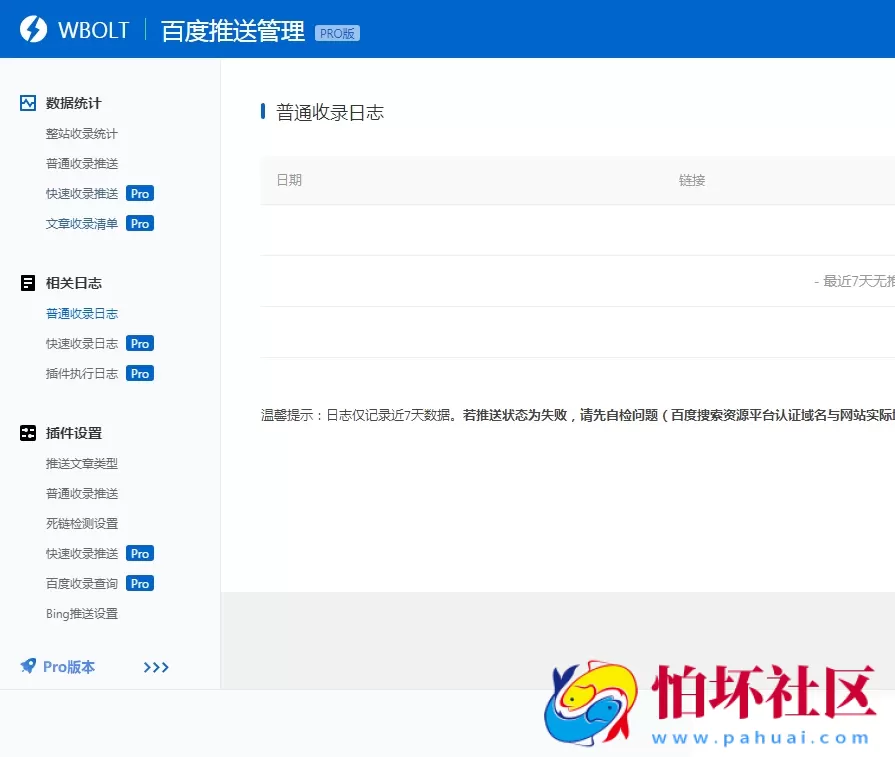Click the 插件设置 grid icon
This screenshot has height=757, width=895.
click(27, 433)
